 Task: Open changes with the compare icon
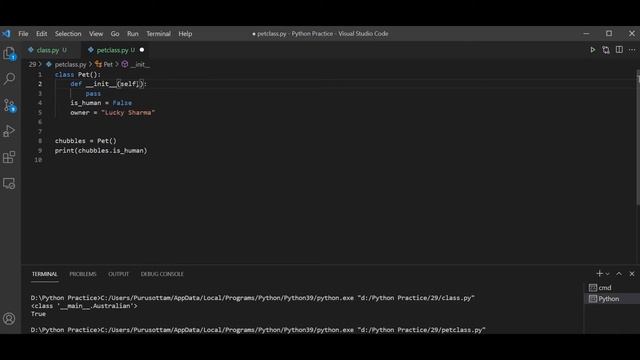click(606, 50)
